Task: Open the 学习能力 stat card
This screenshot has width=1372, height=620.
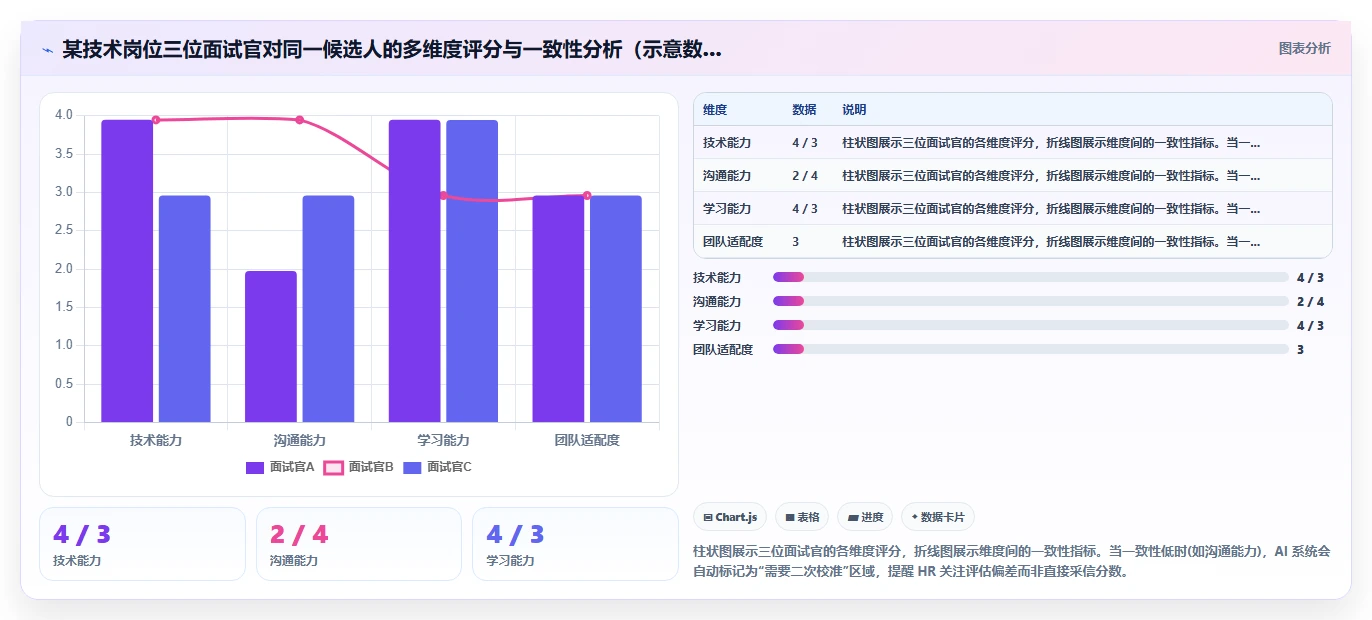Action: (x=575, y=544)
